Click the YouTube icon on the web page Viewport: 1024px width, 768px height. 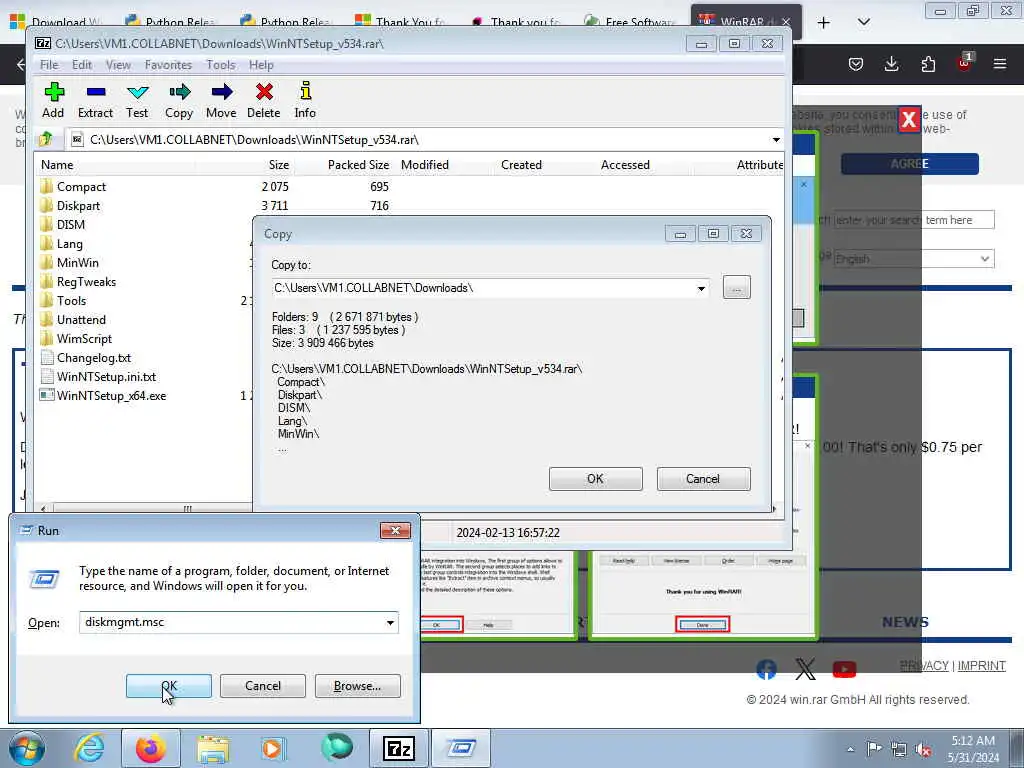coord(844,669)
